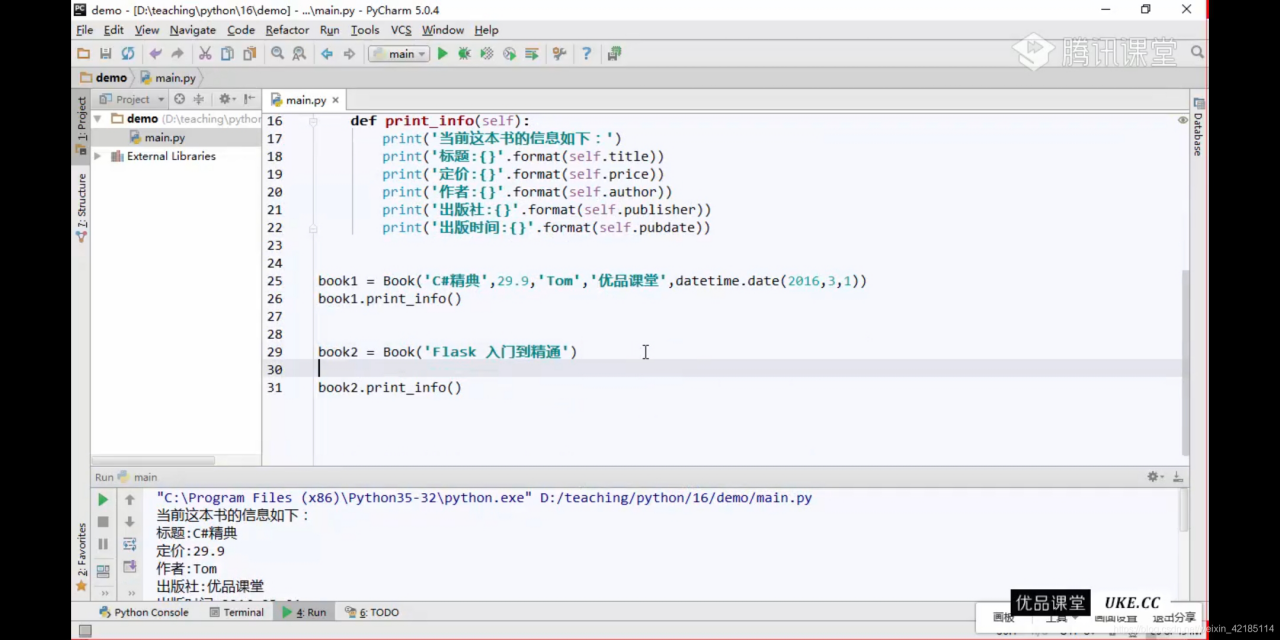1280x640 pixels.
Task: Click the Paste toolbar icon
Action: click(249, 54)
